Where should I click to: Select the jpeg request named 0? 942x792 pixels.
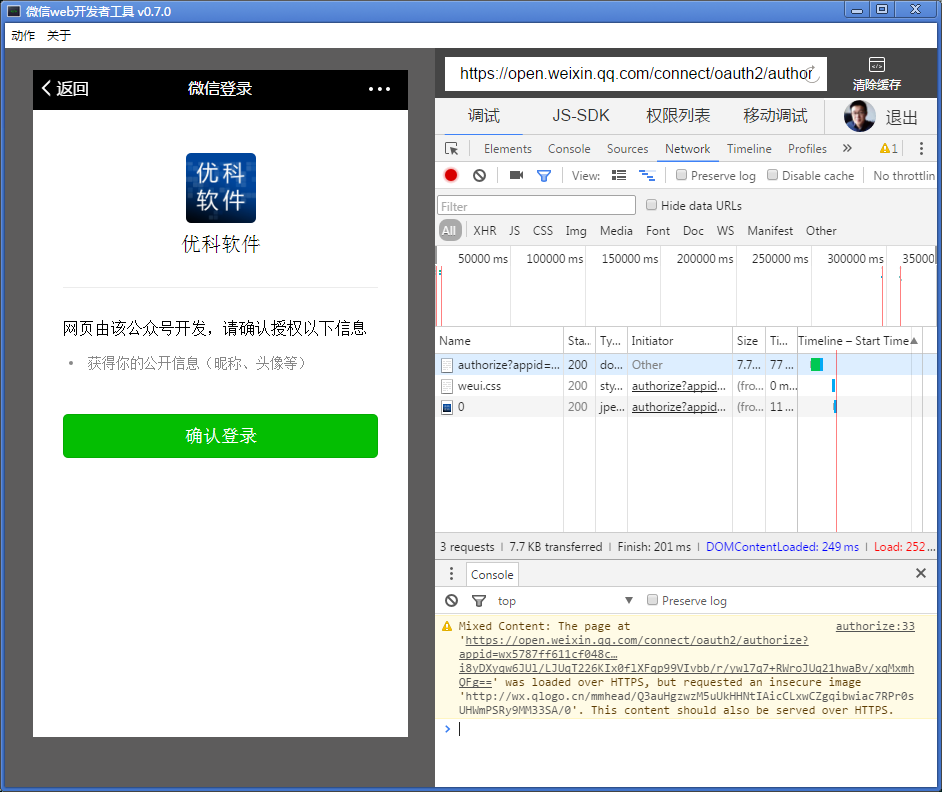[685, 407]
